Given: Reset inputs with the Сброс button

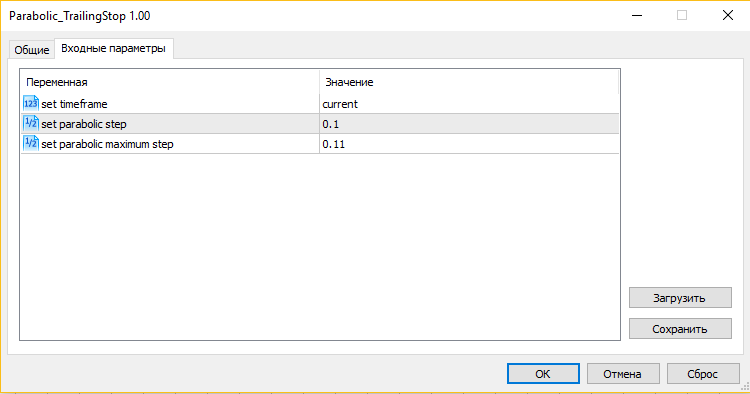Looking at the screenshot, I should (x=703, y=373).
